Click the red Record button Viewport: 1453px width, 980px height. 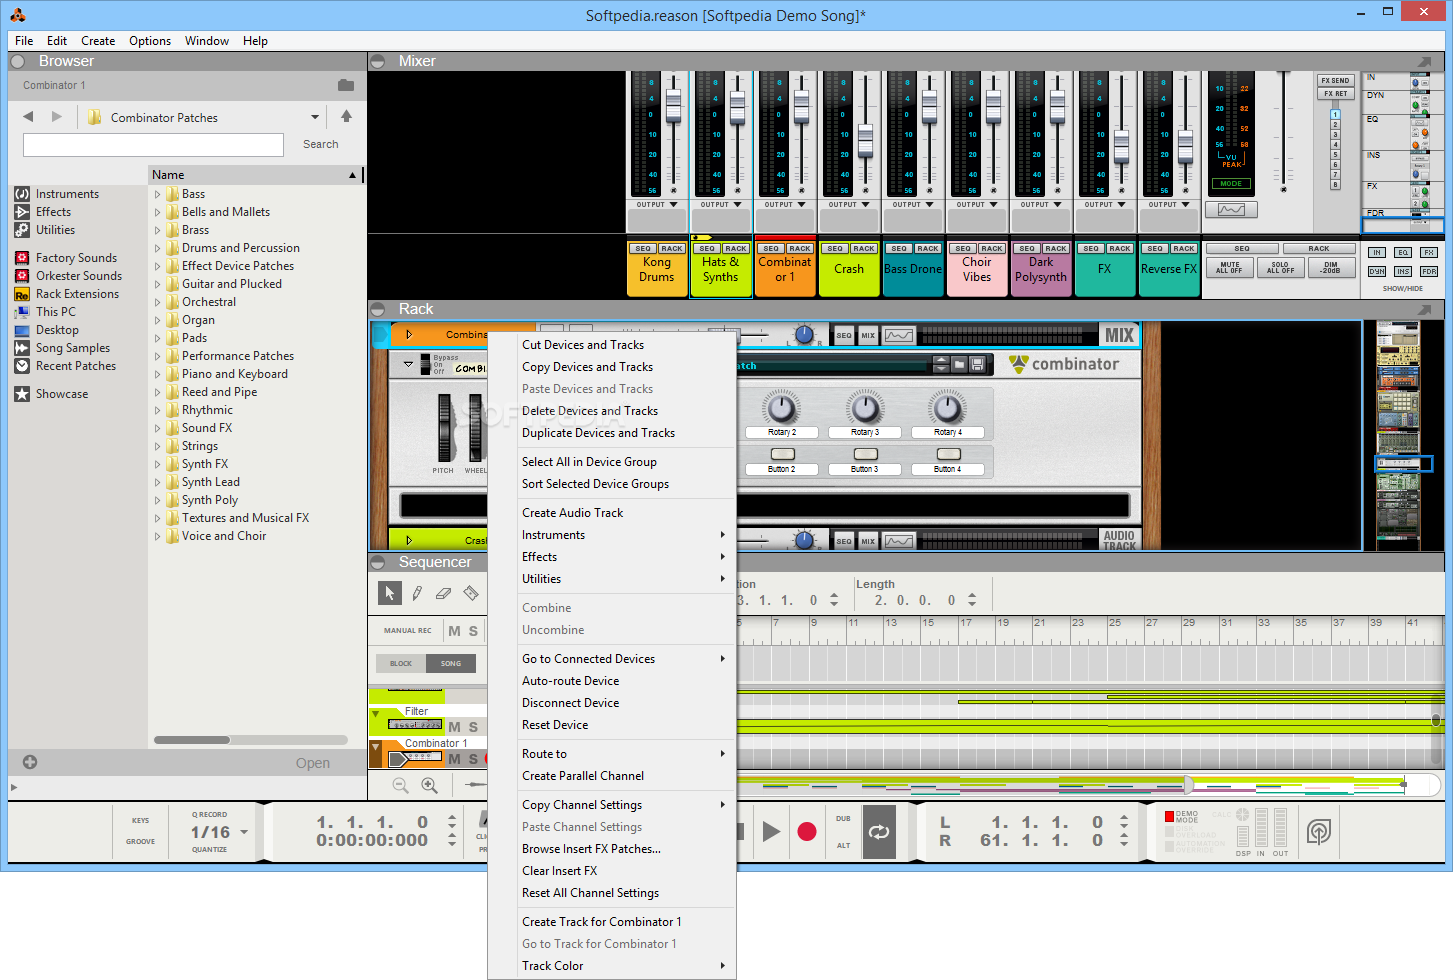pyautogui.click(x=807, y=831)
